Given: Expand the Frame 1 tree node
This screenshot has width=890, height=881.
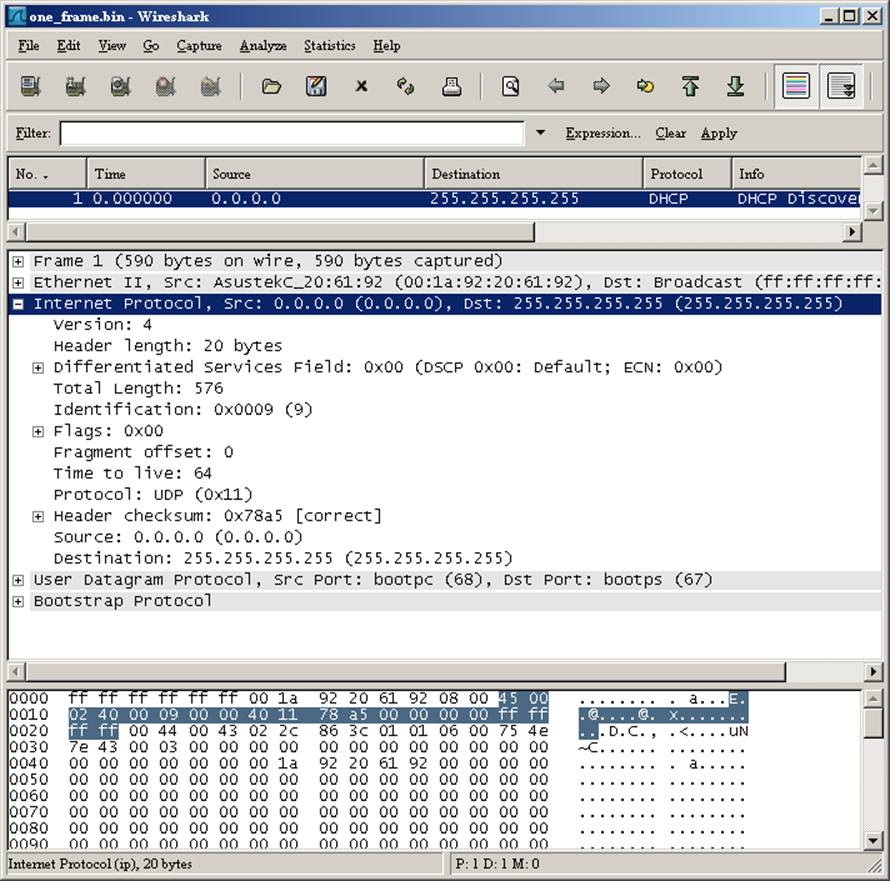Looking at the screenshot, I should [18, 262].
